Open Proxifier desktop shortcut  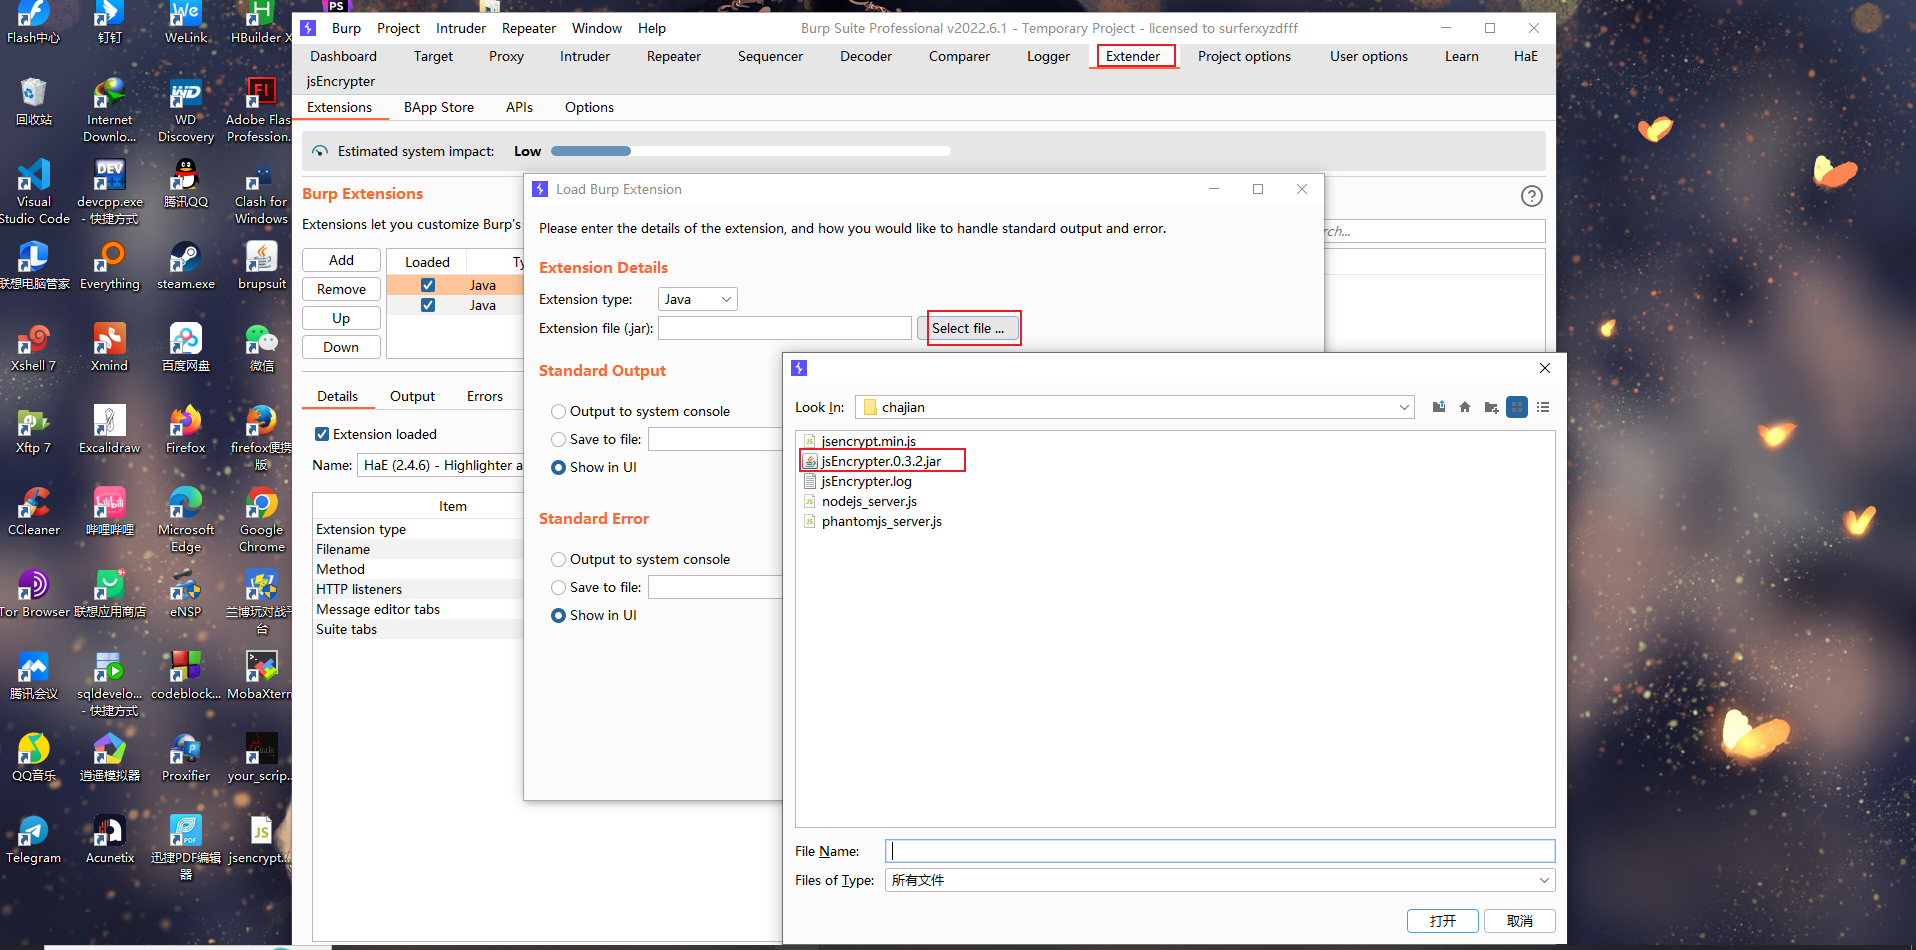tap(186, 758)
